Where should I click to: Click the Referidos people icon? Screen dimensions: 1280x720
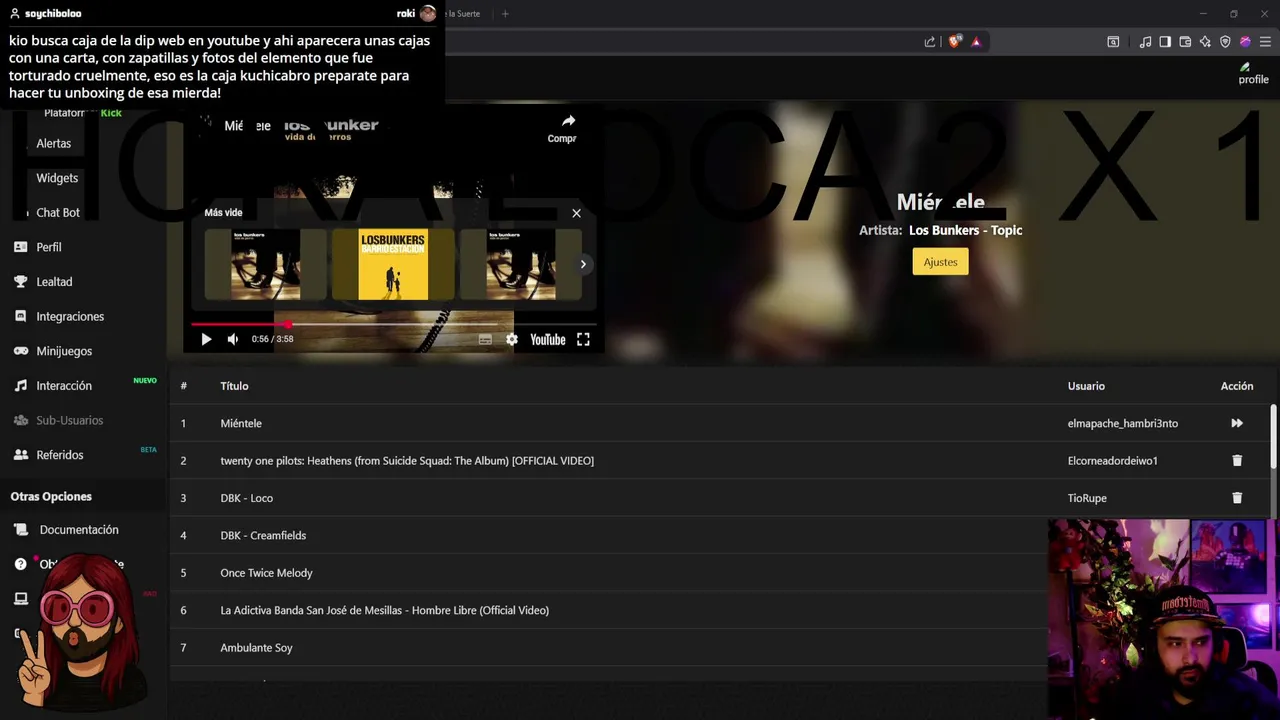20,455
